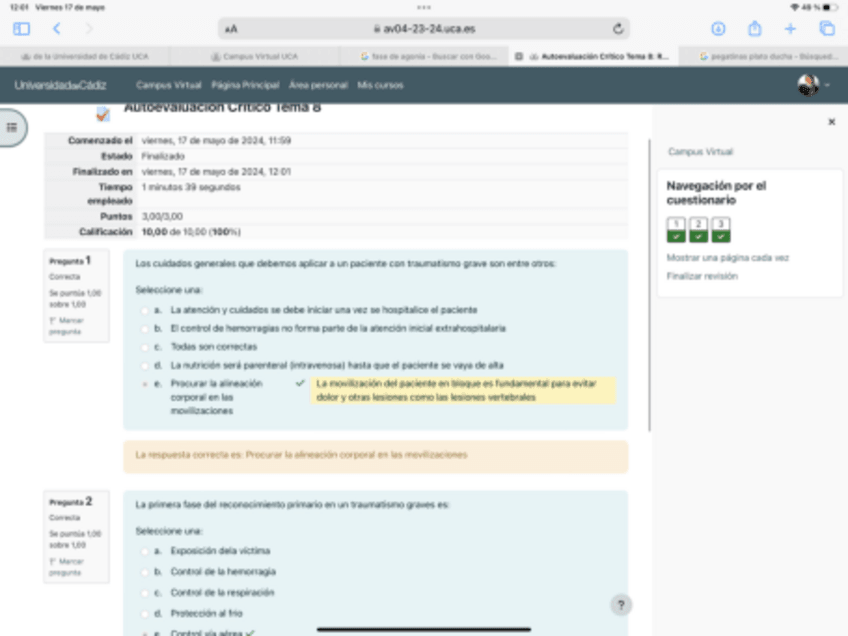Click the quiz checkmark icon beside title
The width and height of the screenshot is (848, 636).
(103, 114)
